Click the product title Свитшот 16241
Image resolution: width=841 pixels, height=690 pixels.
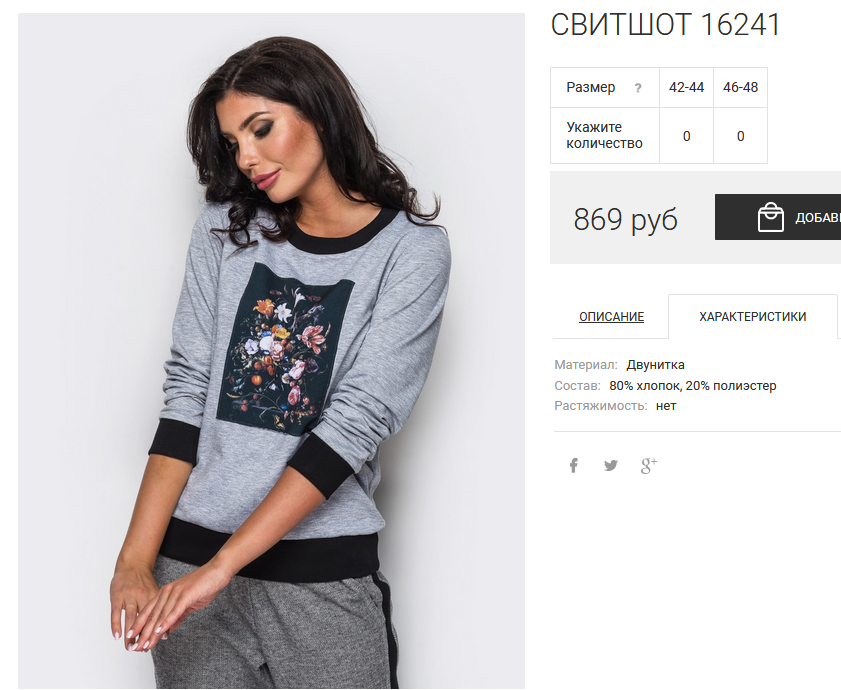coord(665,25)
